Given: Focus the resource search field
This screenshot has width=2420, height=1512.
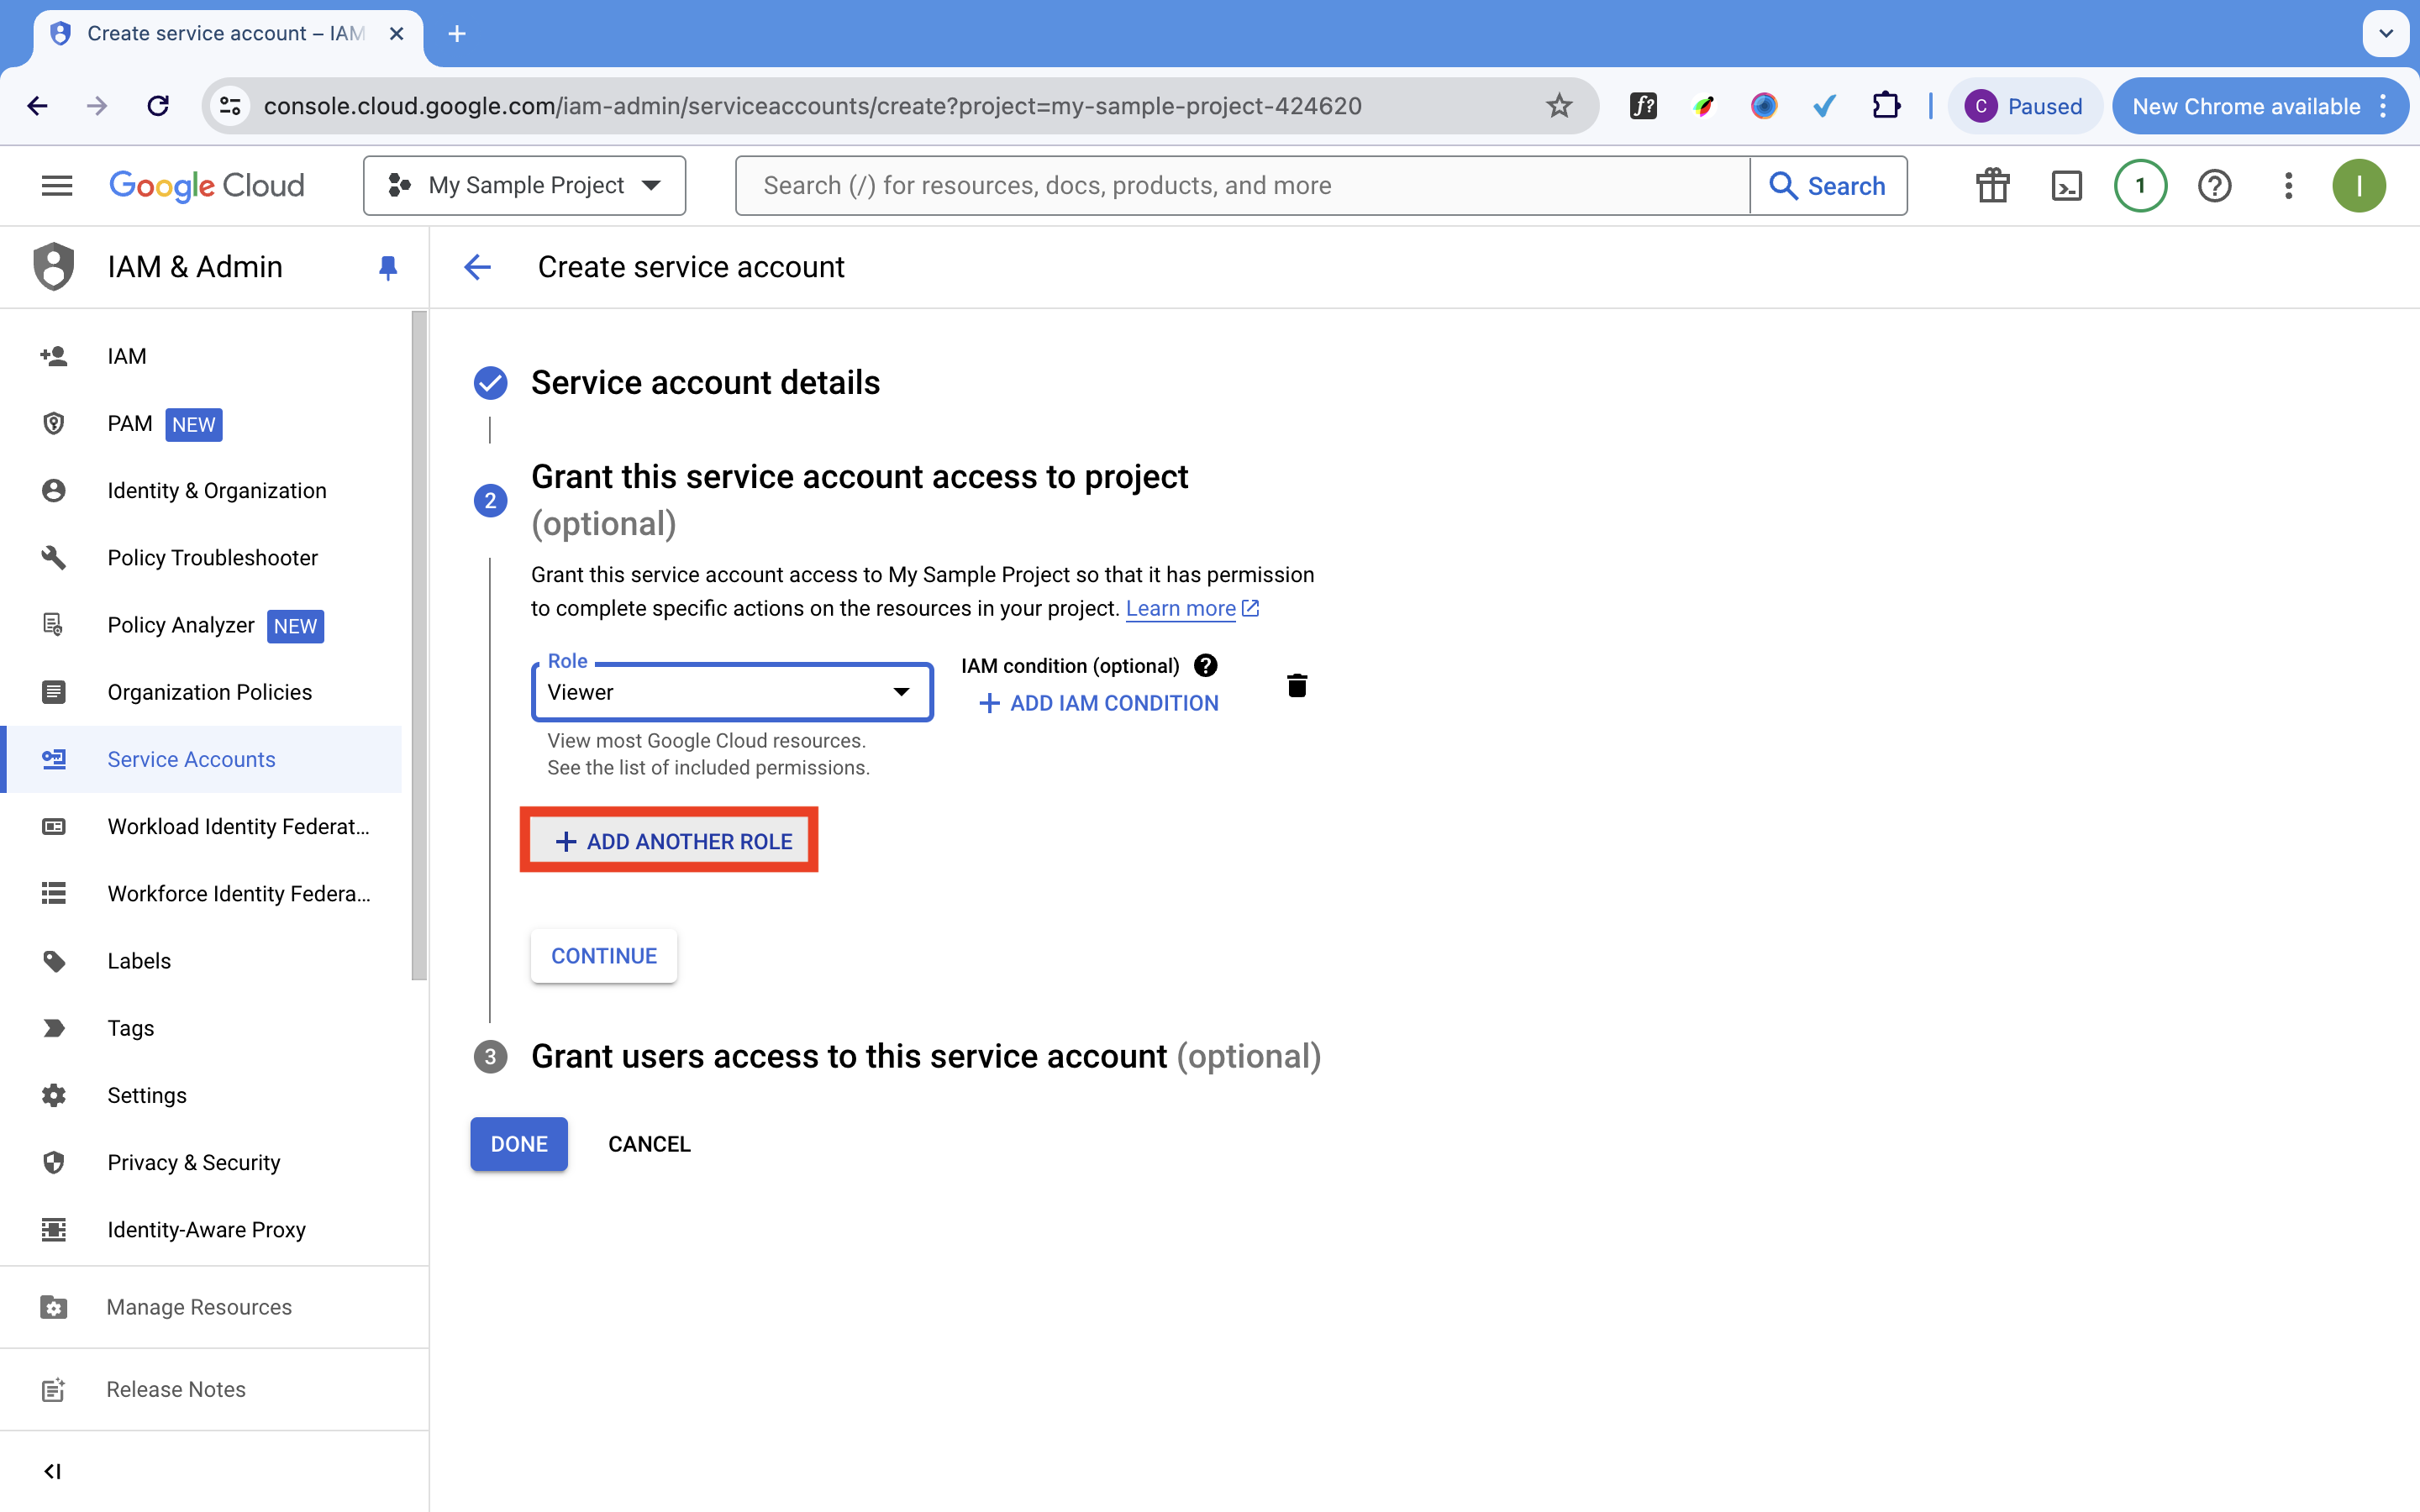Looking at the screenshot, I should (1242, 185).
